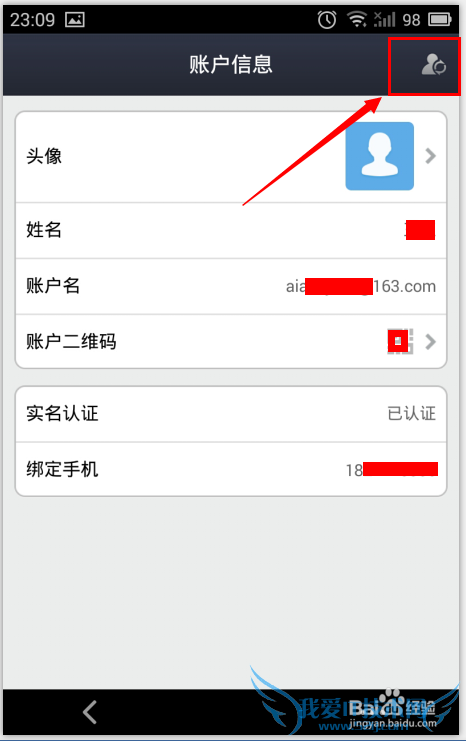The height and width of the screenshot is (741, 466).
Task: Open the 头像 row
Action: point(231,157)
